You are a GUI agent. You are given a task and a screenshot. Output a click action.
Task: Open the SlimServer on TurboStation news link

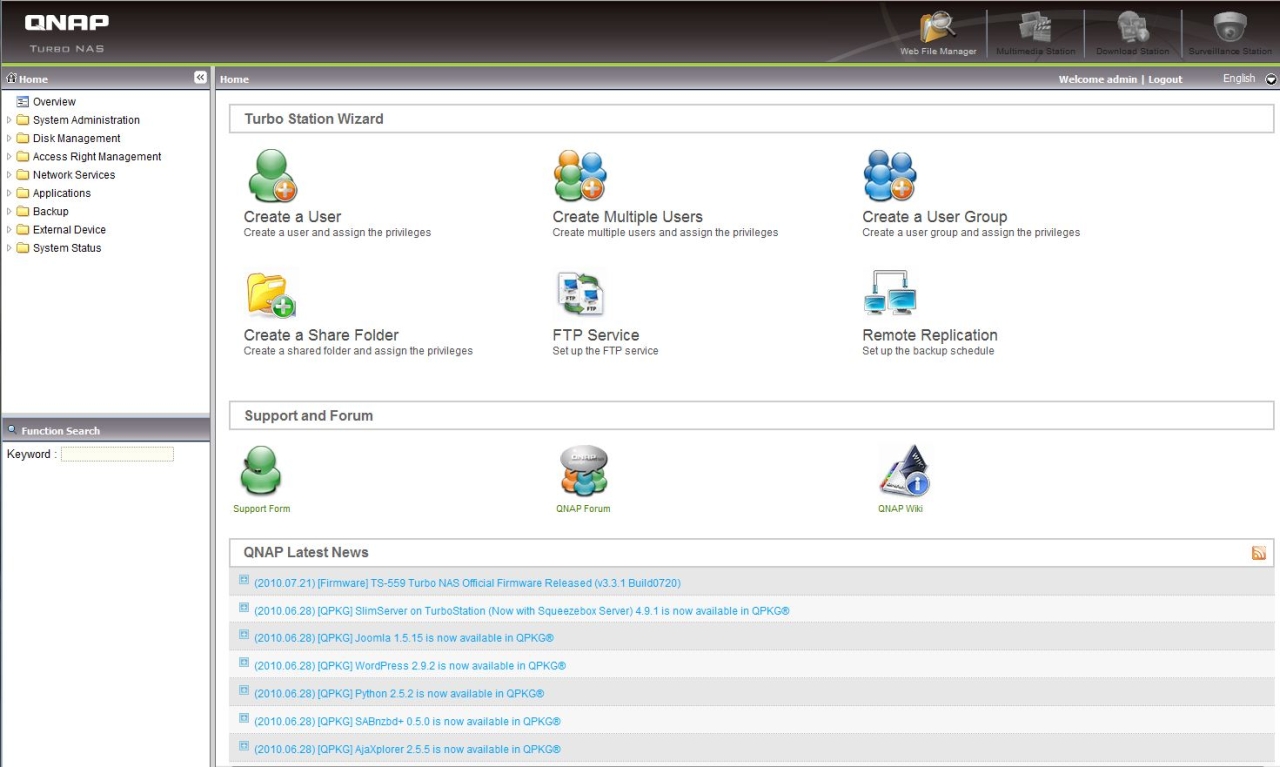point(522,611)
